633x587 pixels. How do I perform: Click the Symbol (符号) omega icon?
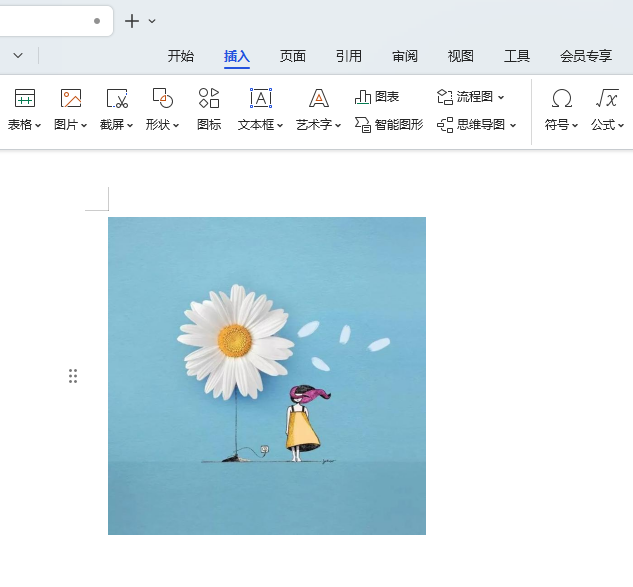tap(562, 98)
